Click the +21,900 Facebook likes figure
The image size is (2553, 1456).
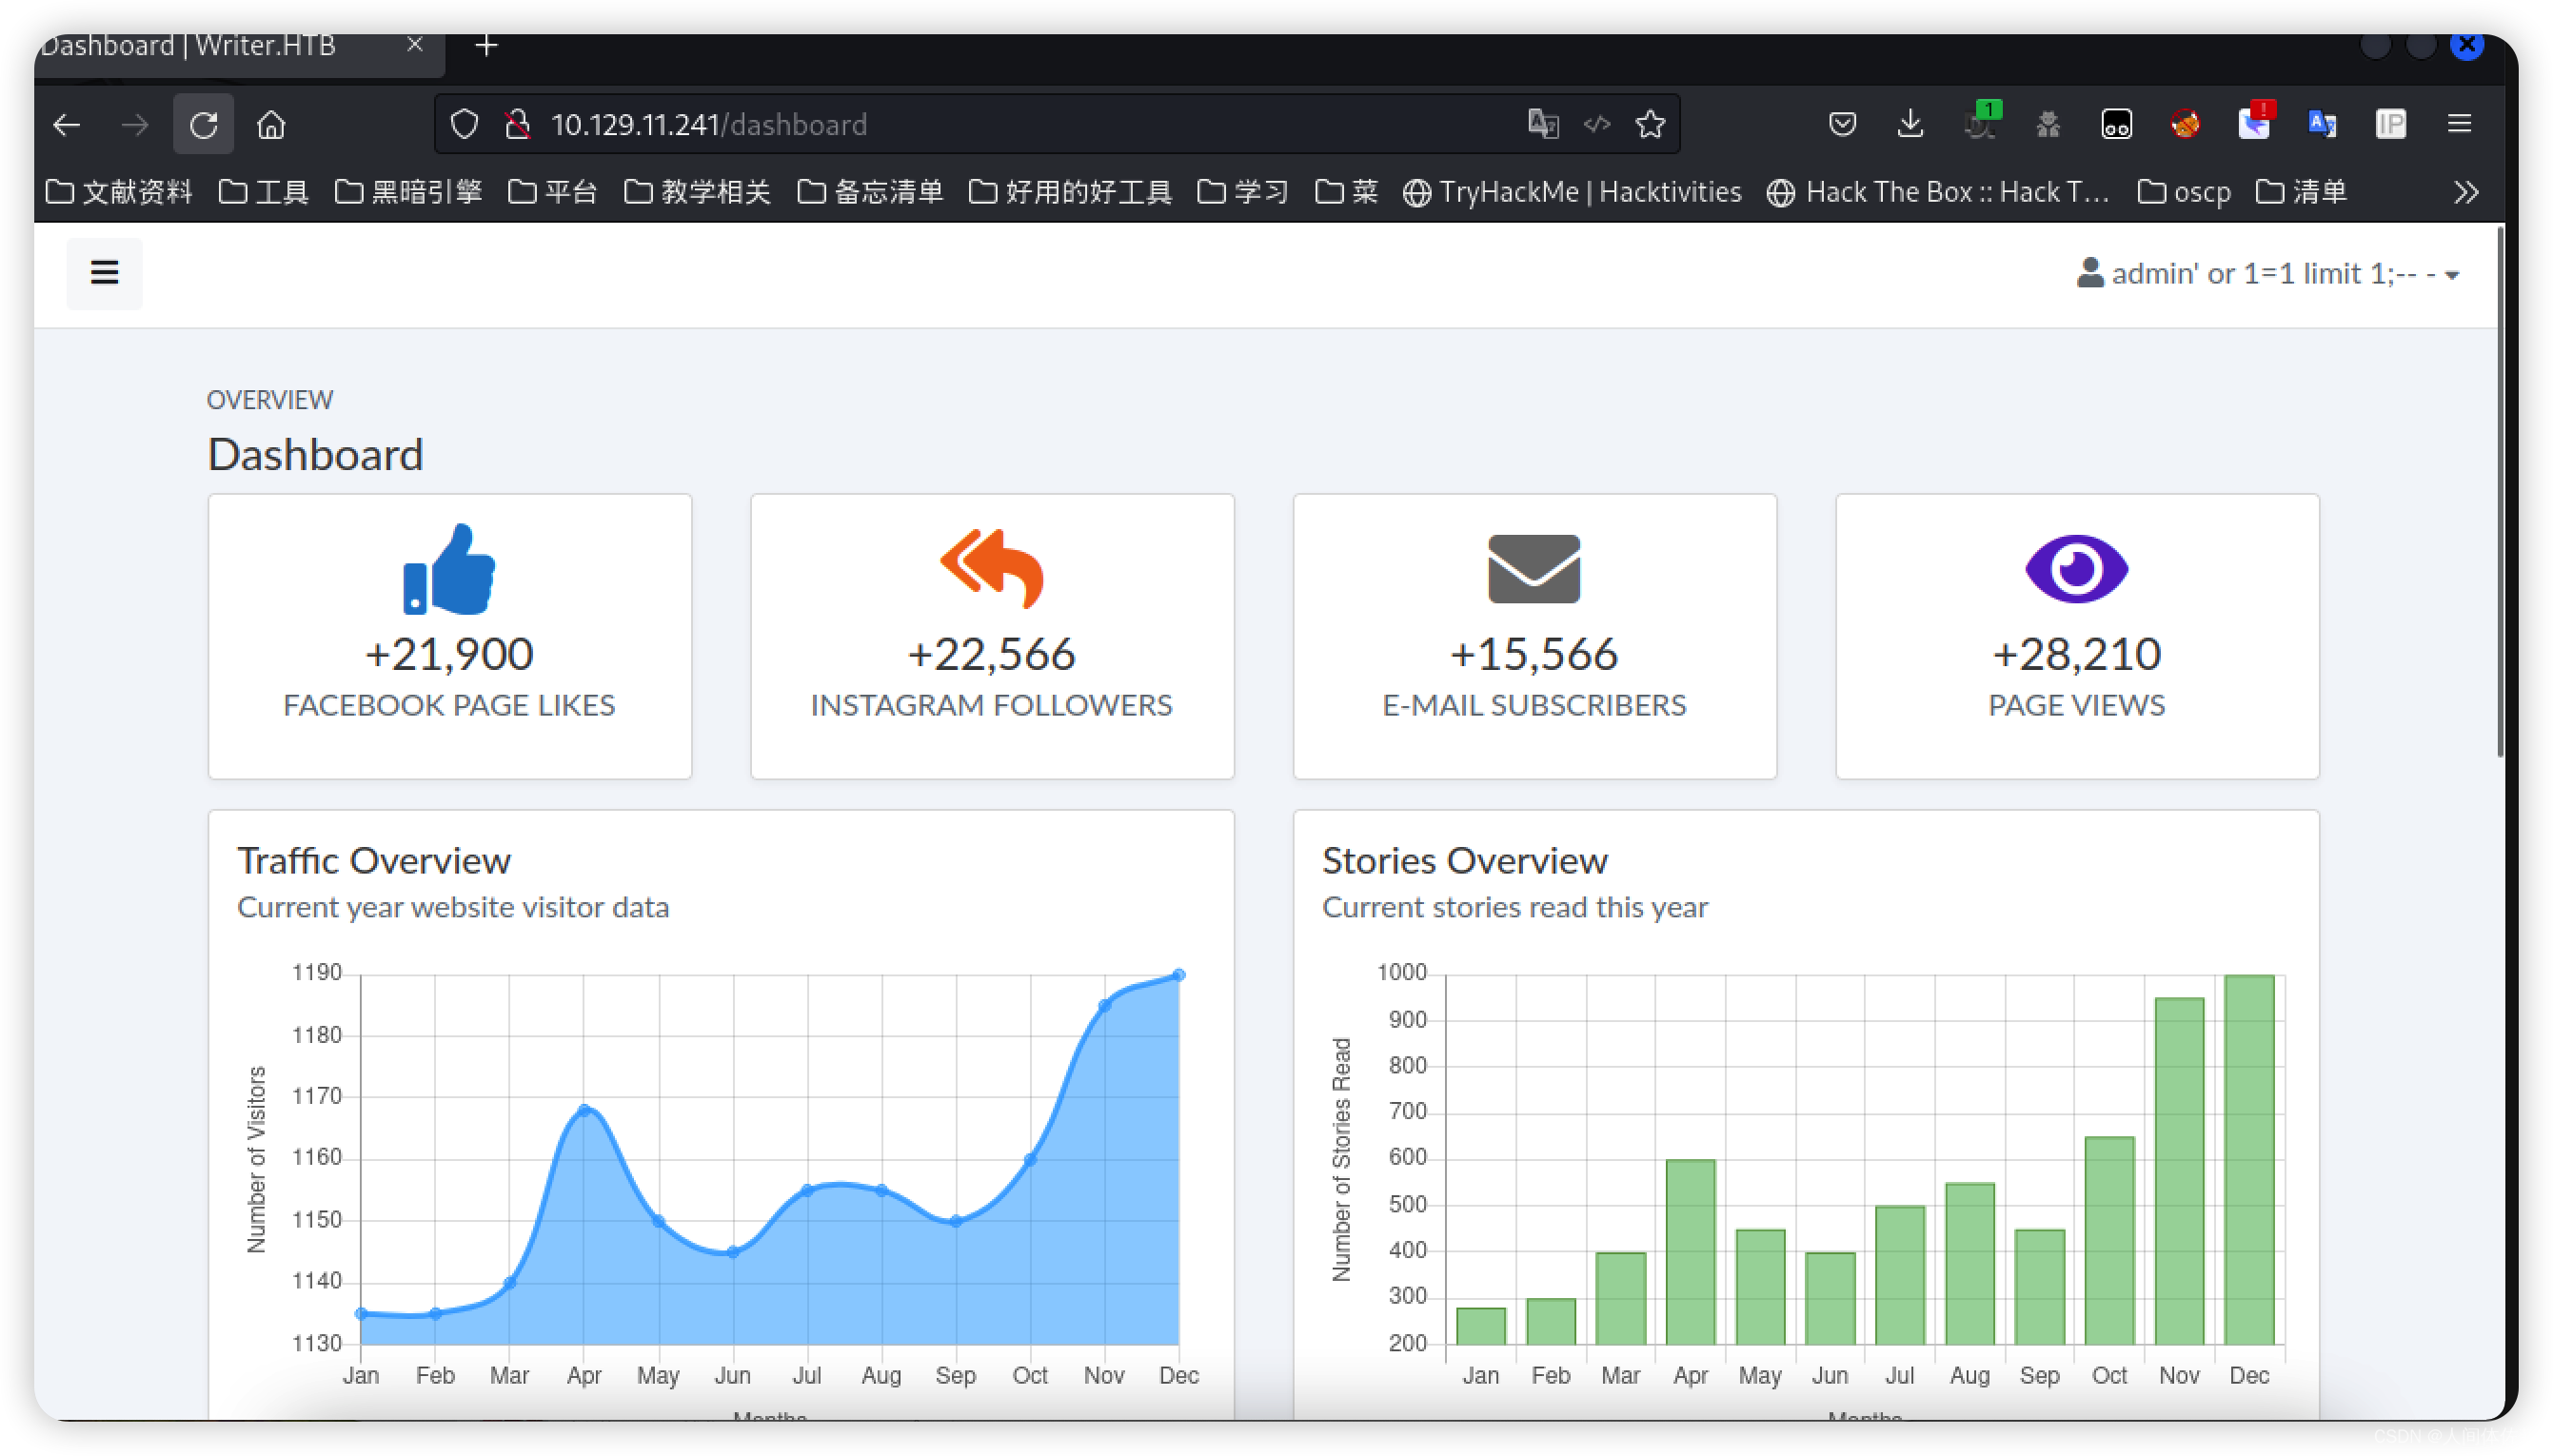(x=449, y=654)
